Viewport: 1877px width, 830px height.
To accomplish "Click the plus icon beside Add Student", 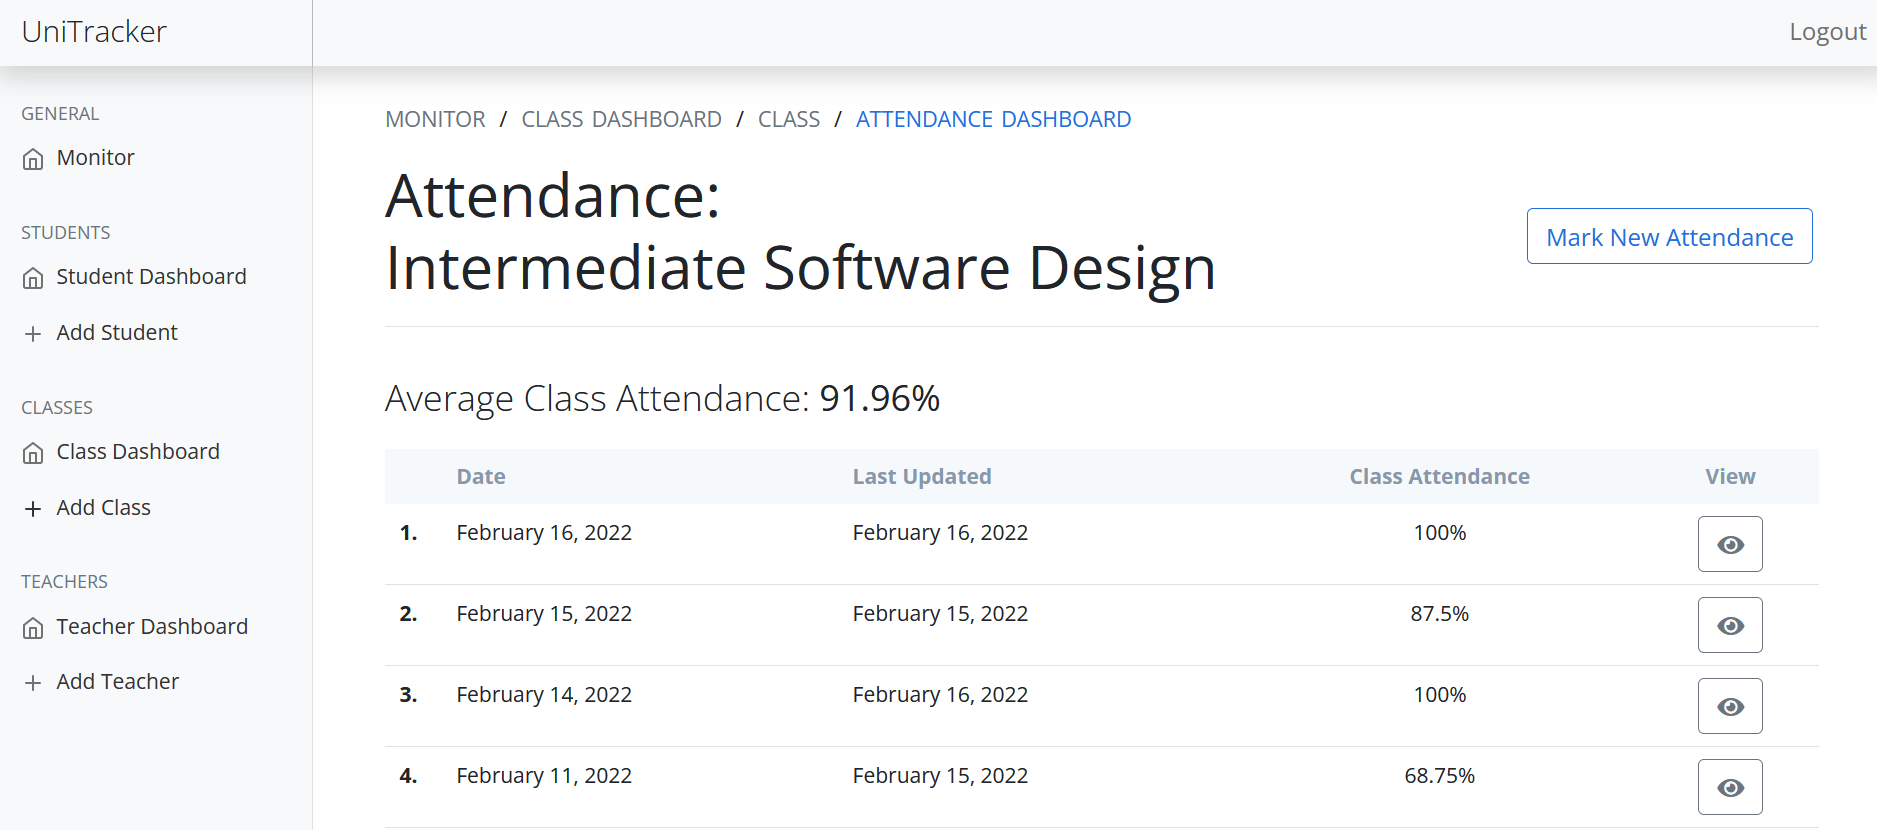I will (x=33, y=334).
